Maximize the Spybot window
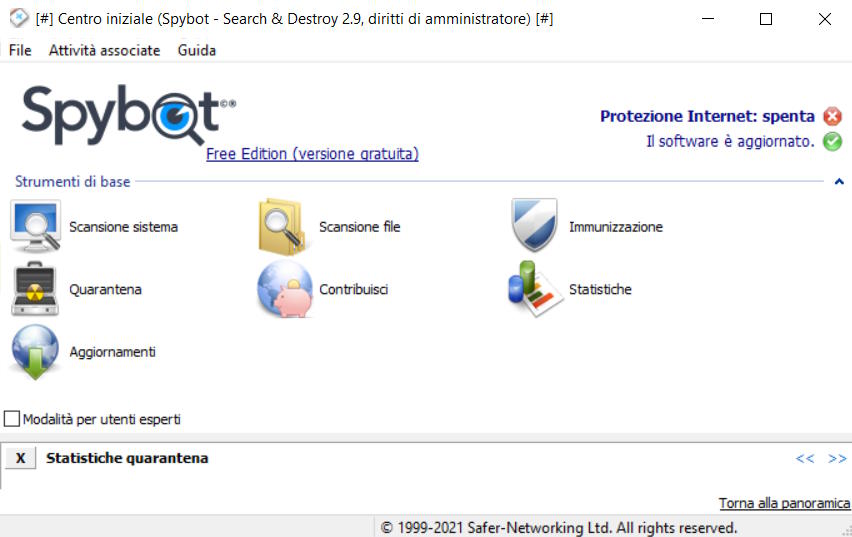 (x=766, y=18)
